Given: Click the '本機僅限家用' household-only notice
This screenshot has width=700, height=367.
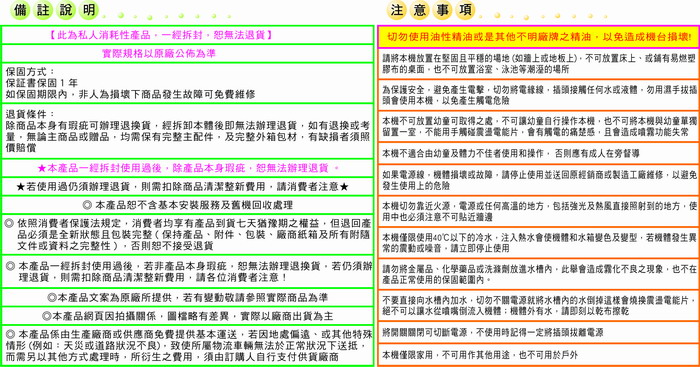Looking at the screenshot, I should 538,355.
